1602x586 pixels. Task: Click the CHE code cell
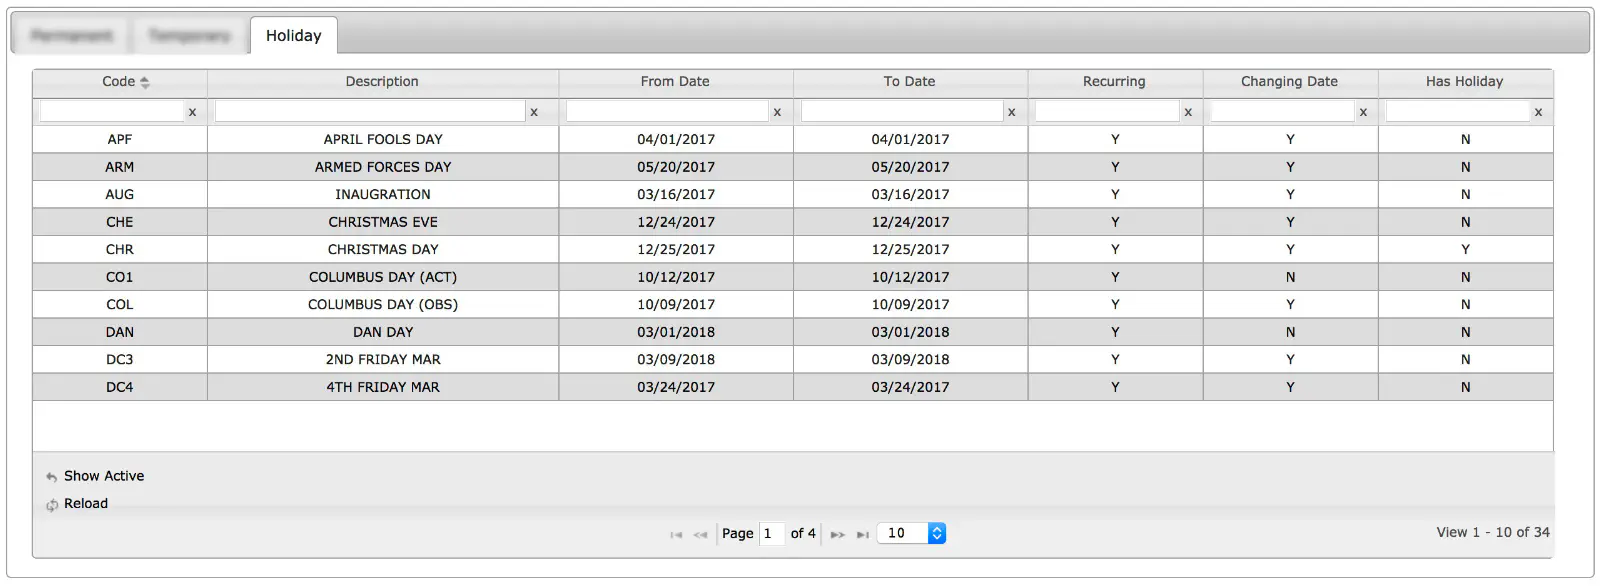120,222
